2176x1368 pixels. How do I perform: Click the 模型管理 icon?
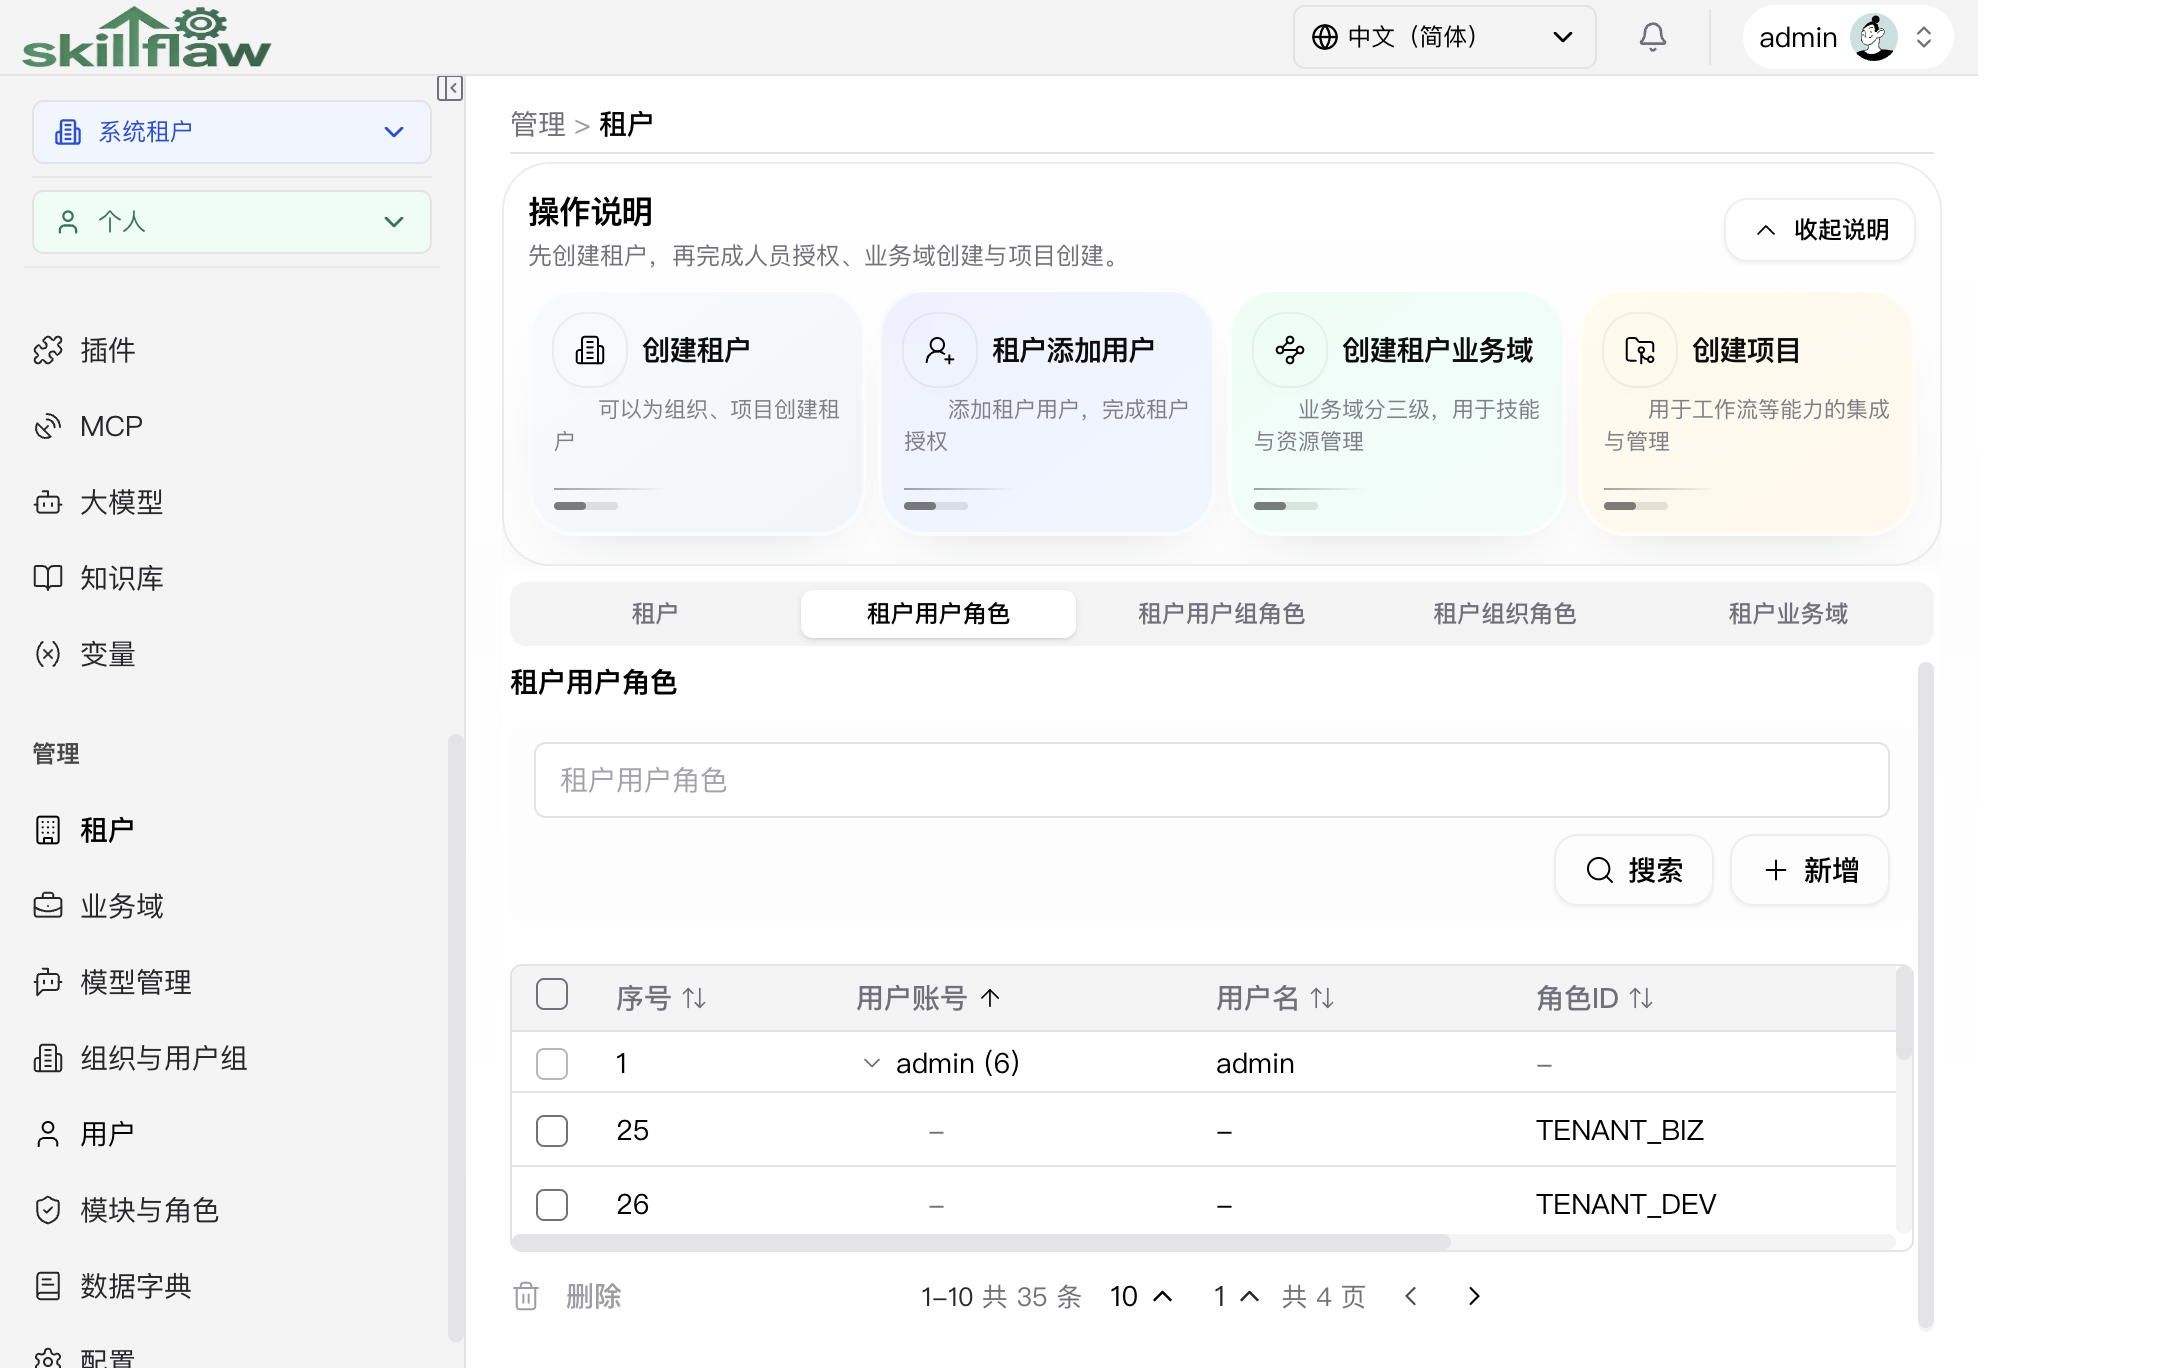pos(48,982)
